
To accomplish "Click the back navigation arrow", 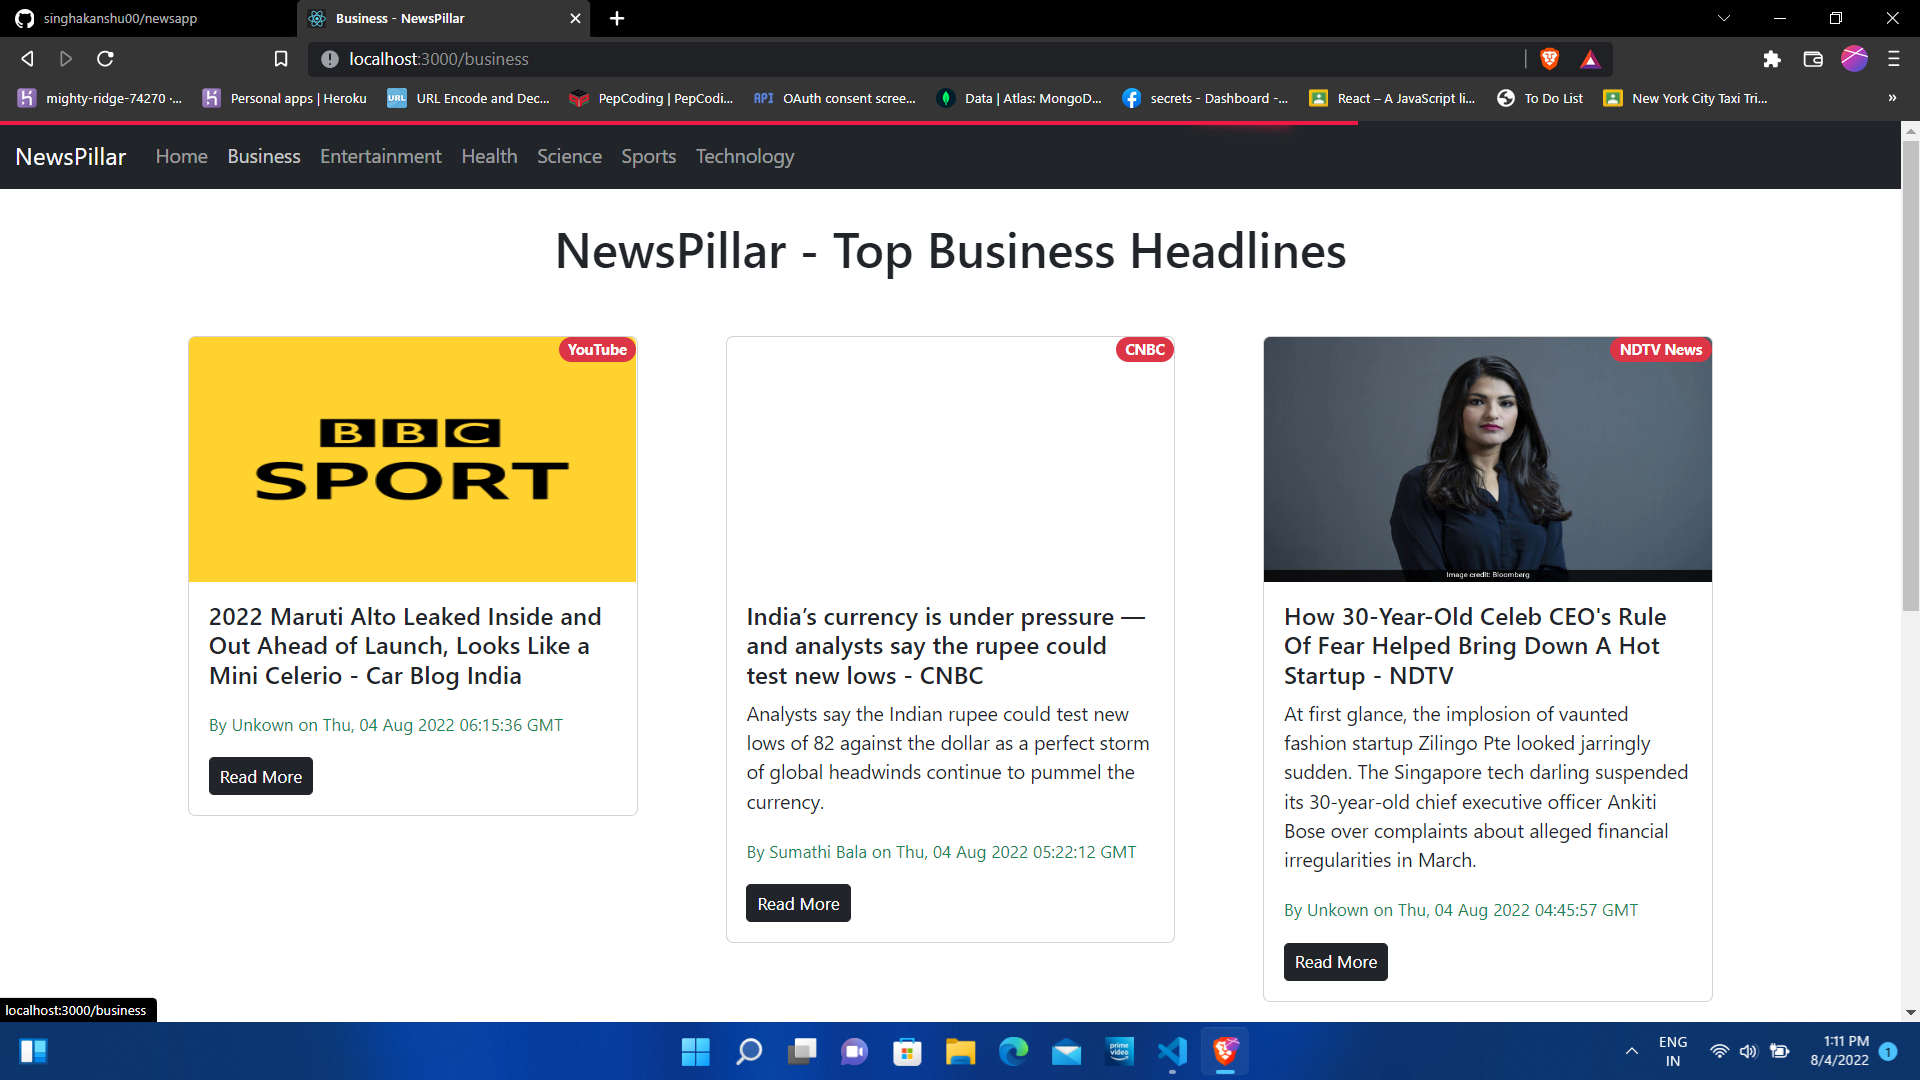I will click(26, 59).
